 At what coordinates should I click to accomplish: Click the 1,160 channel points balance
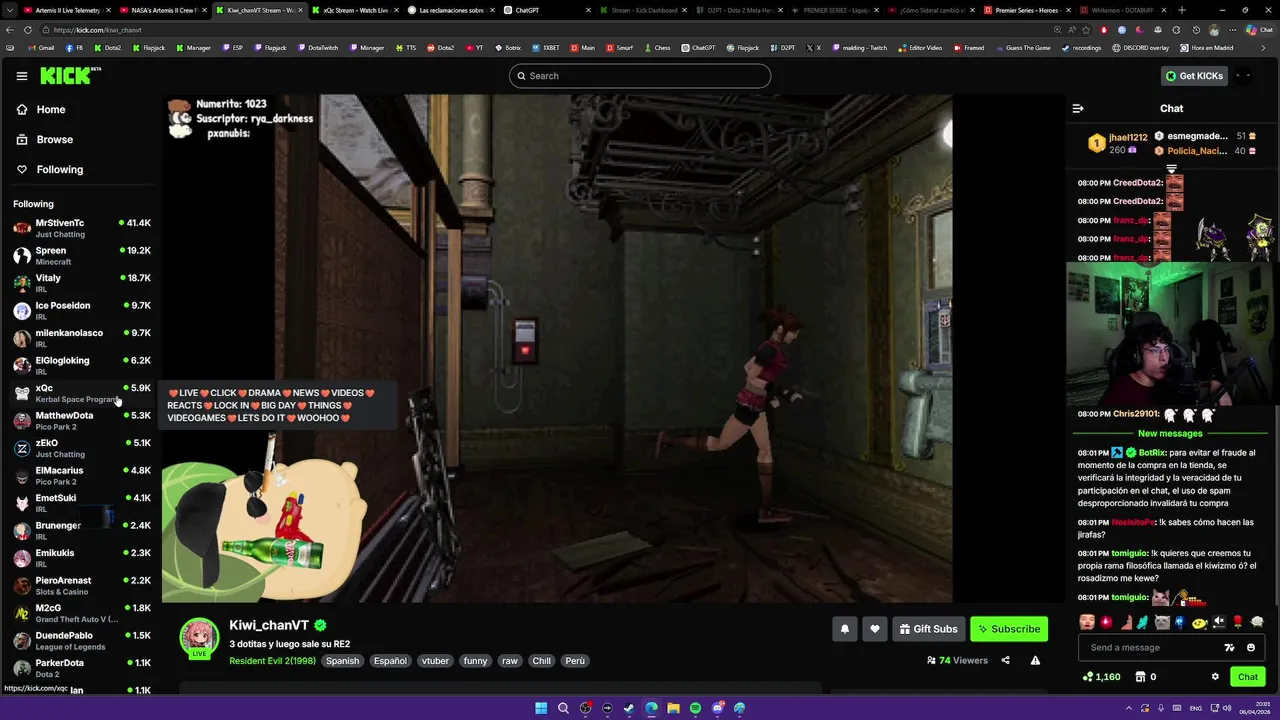pyautogui.click(x=1101, y=677)
